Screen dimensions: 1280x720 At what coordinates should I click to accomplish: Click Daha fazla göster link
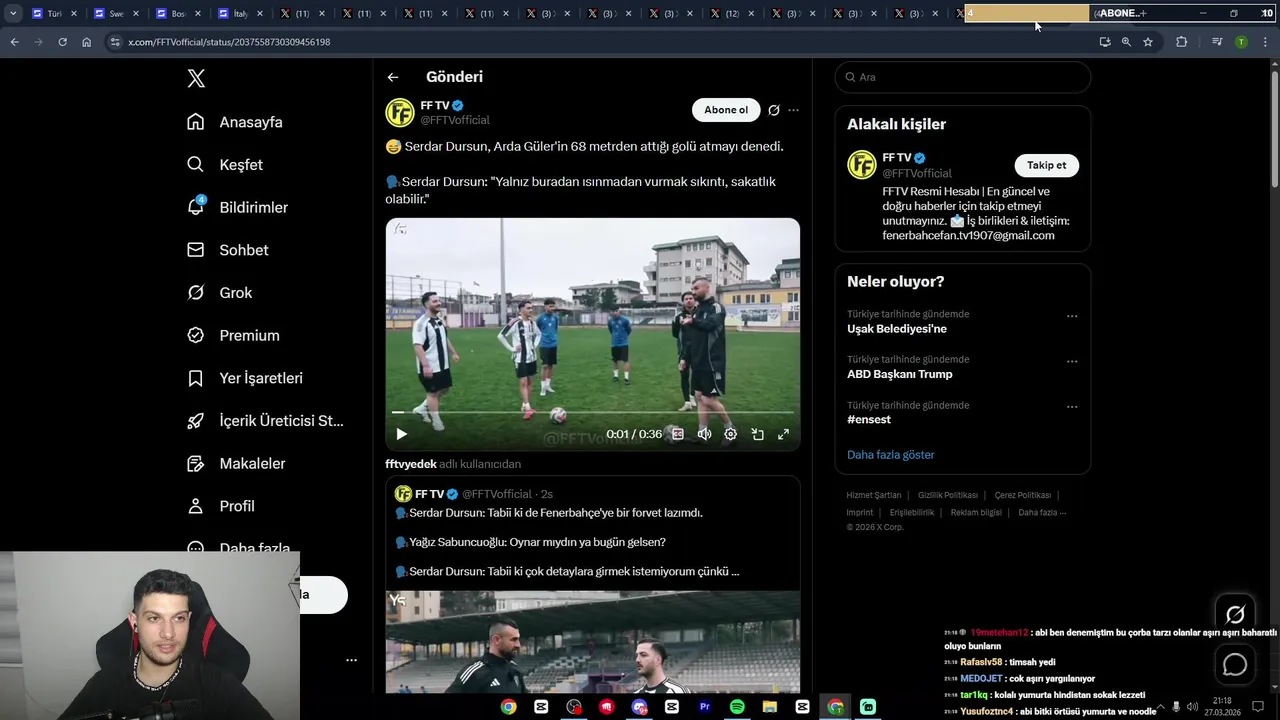click(890, 455)
